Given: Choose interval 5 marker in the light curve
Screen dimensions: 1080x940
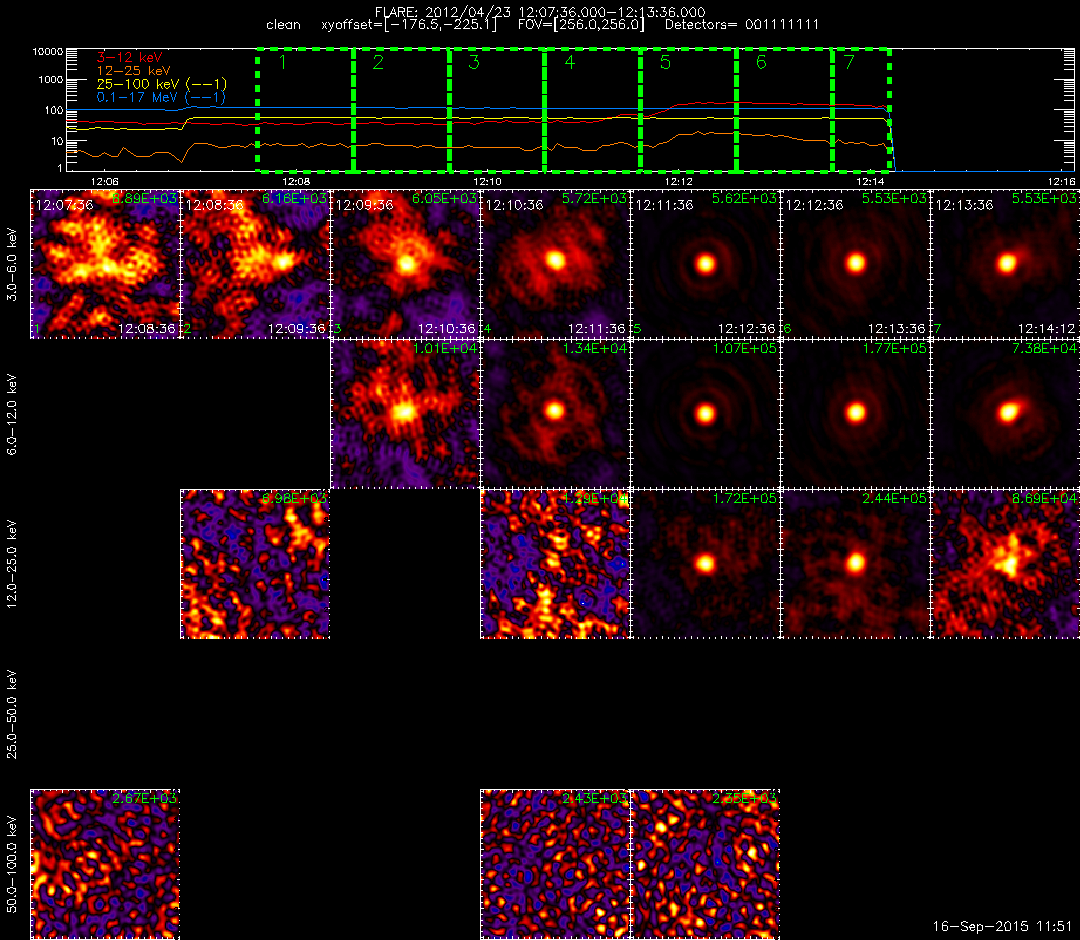Looking at the screenshot, I should tap(665, 62).
